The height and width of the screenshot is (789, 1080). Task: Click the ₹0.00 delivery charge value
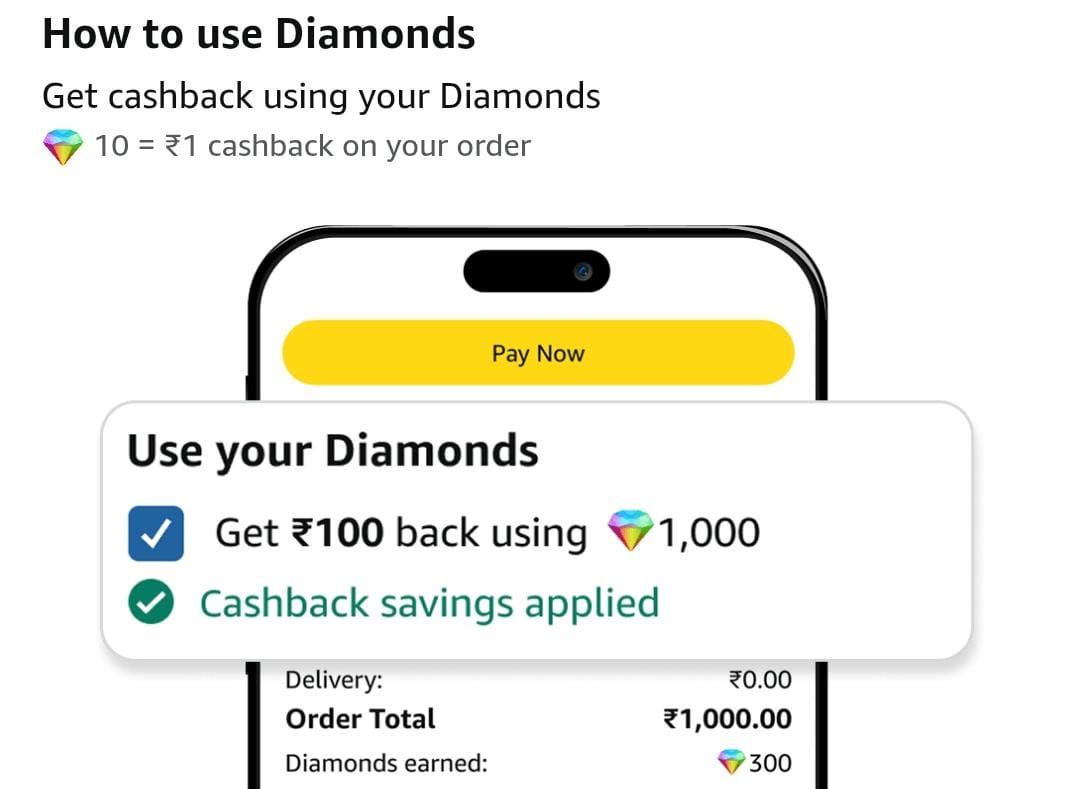[x=759, y=680]
